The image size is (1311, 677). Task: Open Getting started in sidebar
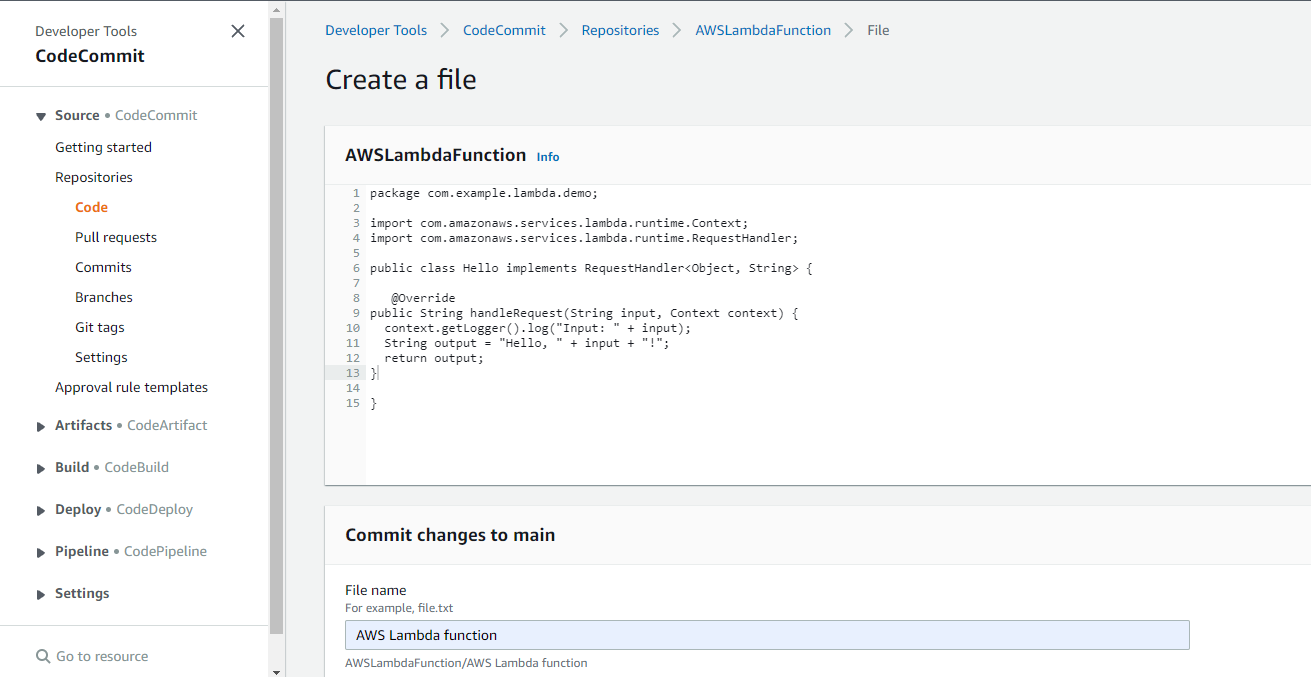click(x=103, y=147)
